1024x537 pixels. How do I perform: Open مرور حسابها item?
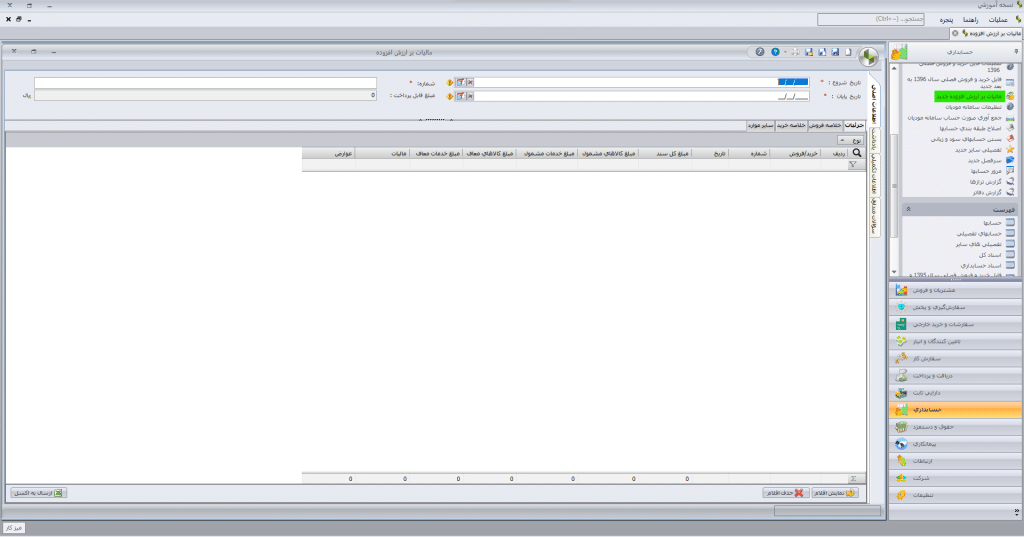click(x=985, y=171)
